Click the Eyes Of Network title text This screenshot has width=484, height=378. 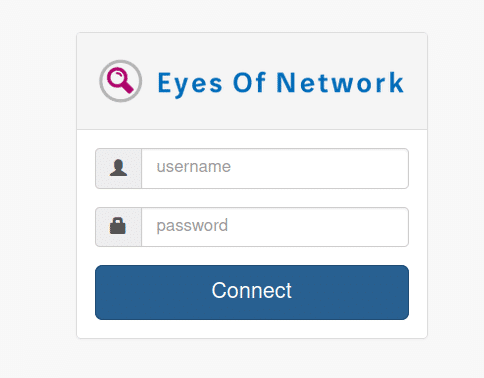click(280, 83)
